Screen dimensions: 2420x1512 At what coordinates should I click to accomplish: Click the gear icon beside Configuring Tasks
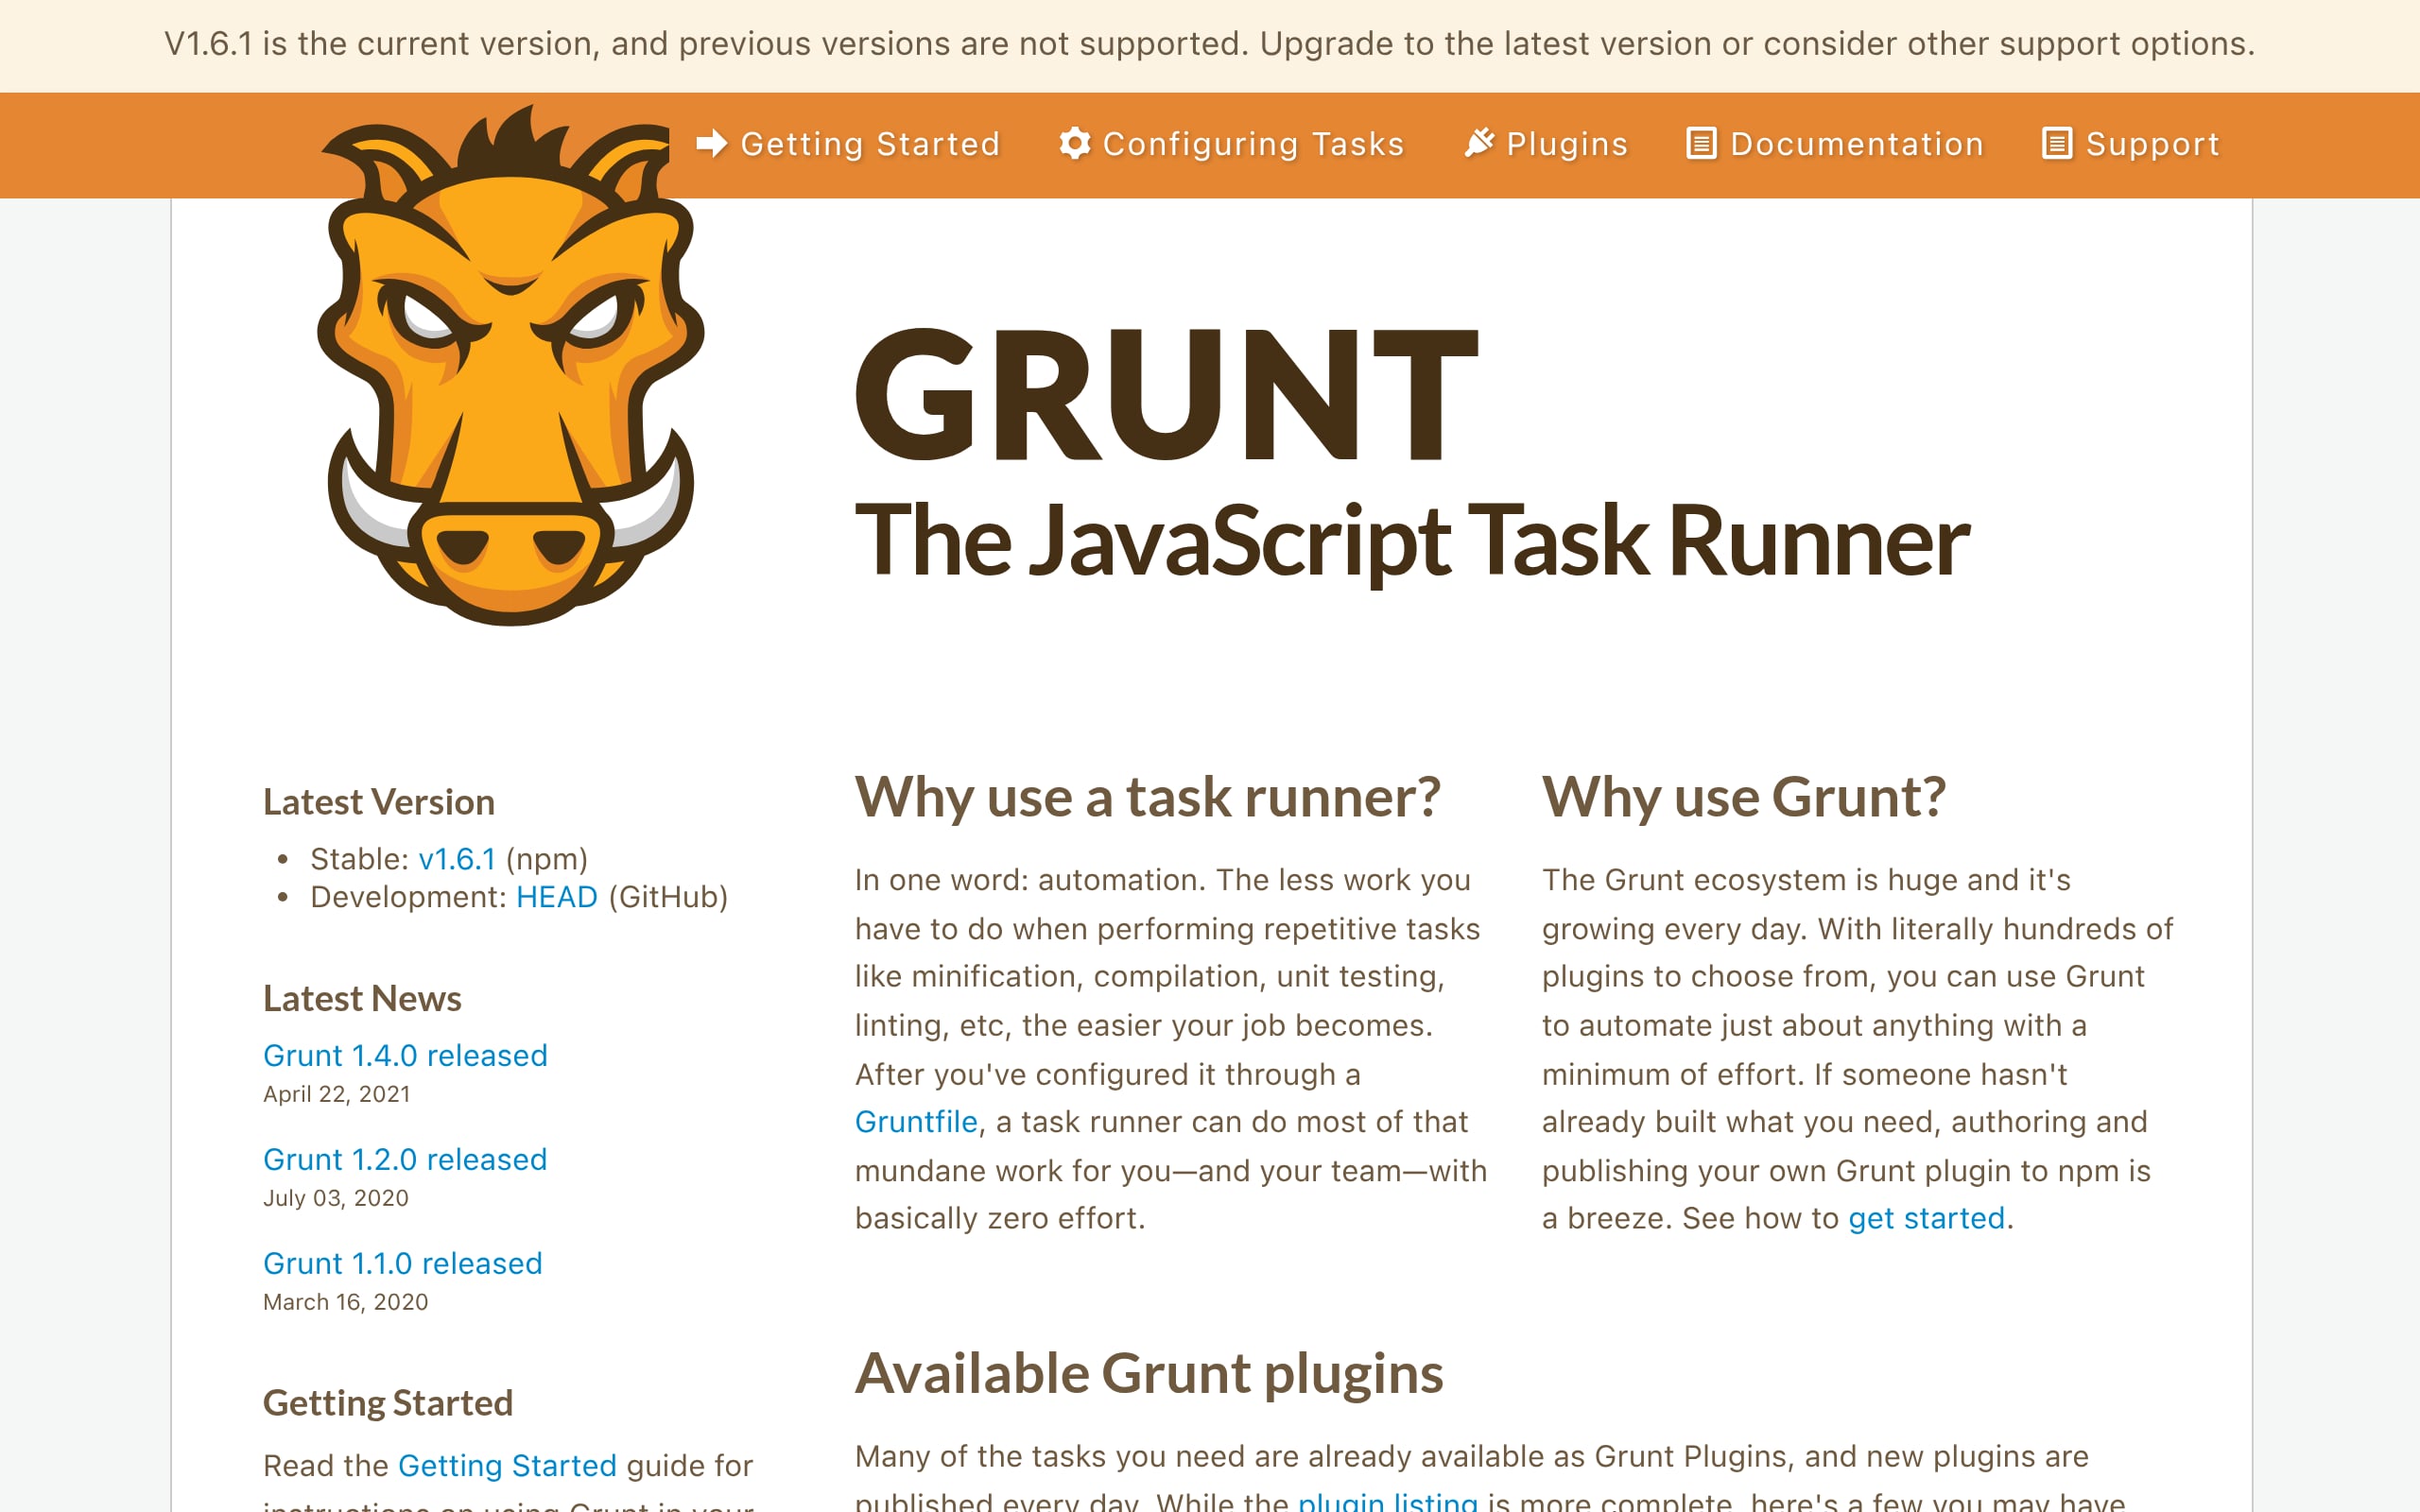click(1074, 143)
